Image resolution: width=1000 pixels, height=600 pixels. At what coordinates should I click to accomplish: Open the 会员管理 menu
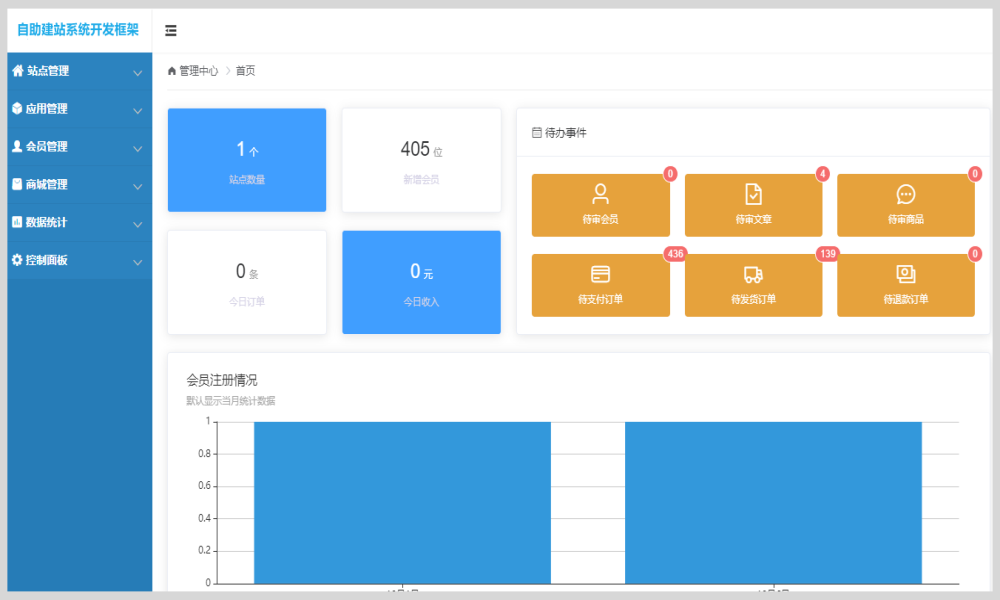pos(80,147)
